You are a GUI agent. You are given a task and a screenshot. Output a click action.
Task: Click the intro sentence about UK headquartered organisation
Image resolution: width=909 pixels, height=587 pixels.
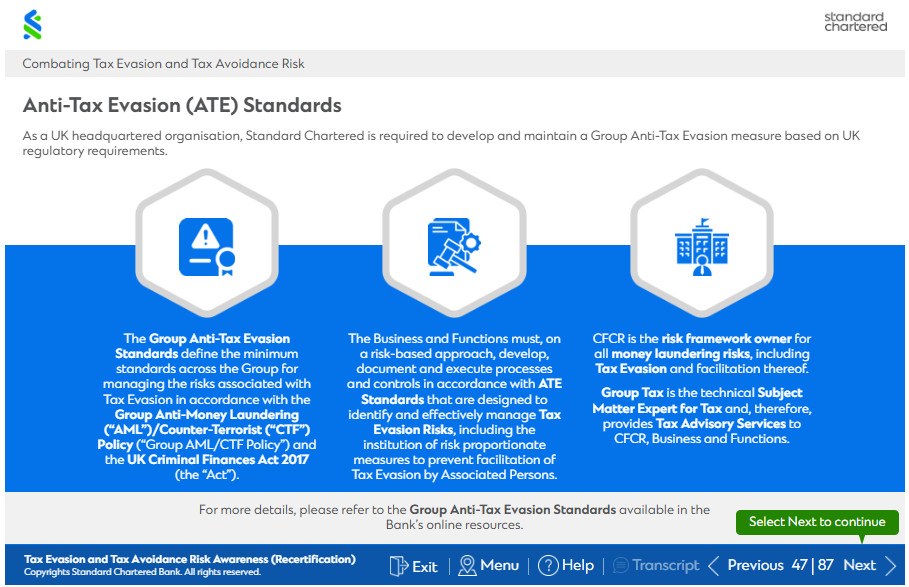tap(441, 143)
